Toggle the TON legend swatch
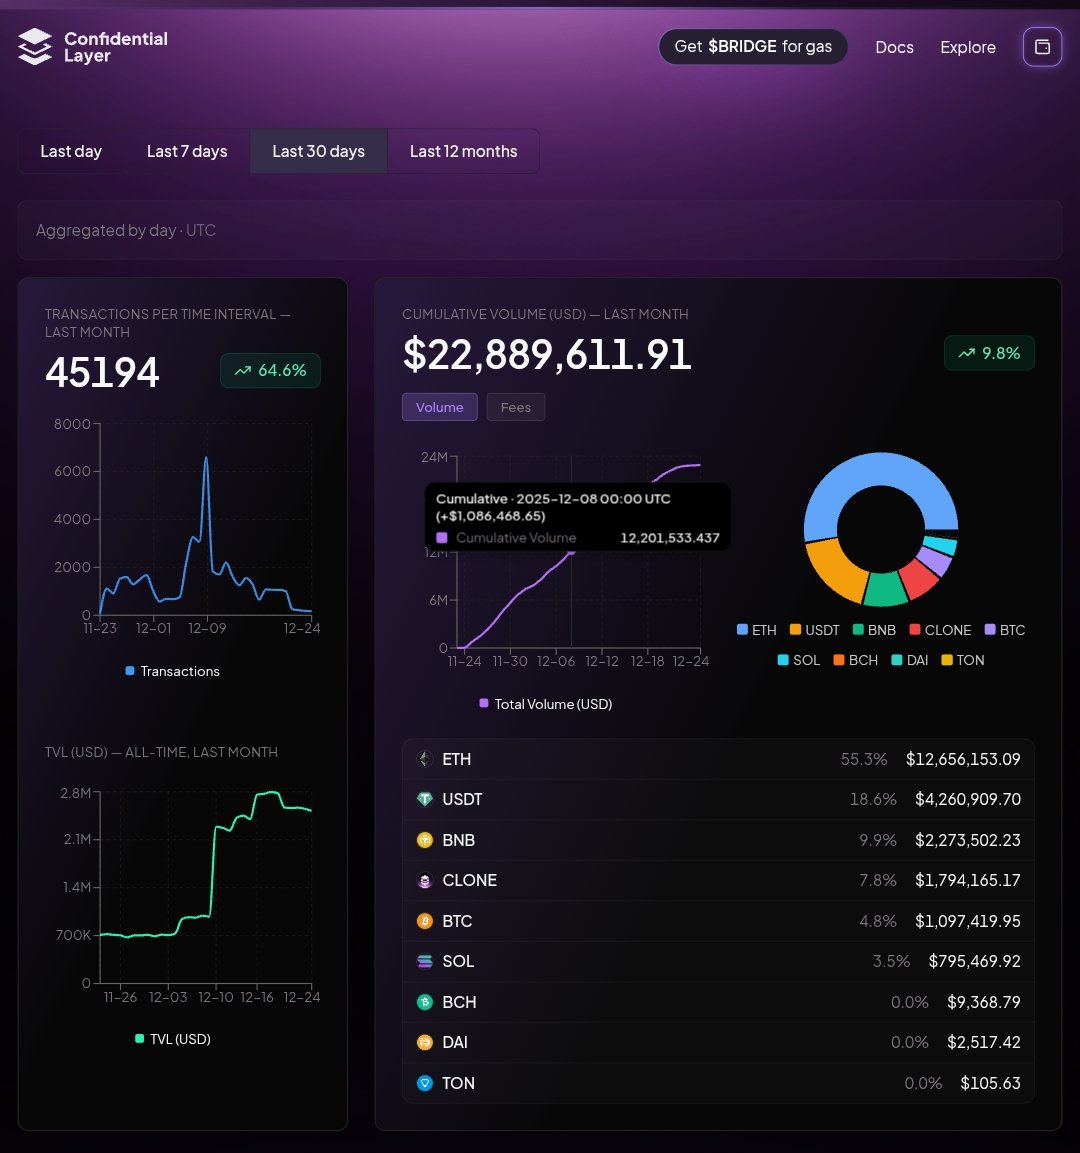This screenshot has width=1080, height=1153. click(x=947, y=660)
